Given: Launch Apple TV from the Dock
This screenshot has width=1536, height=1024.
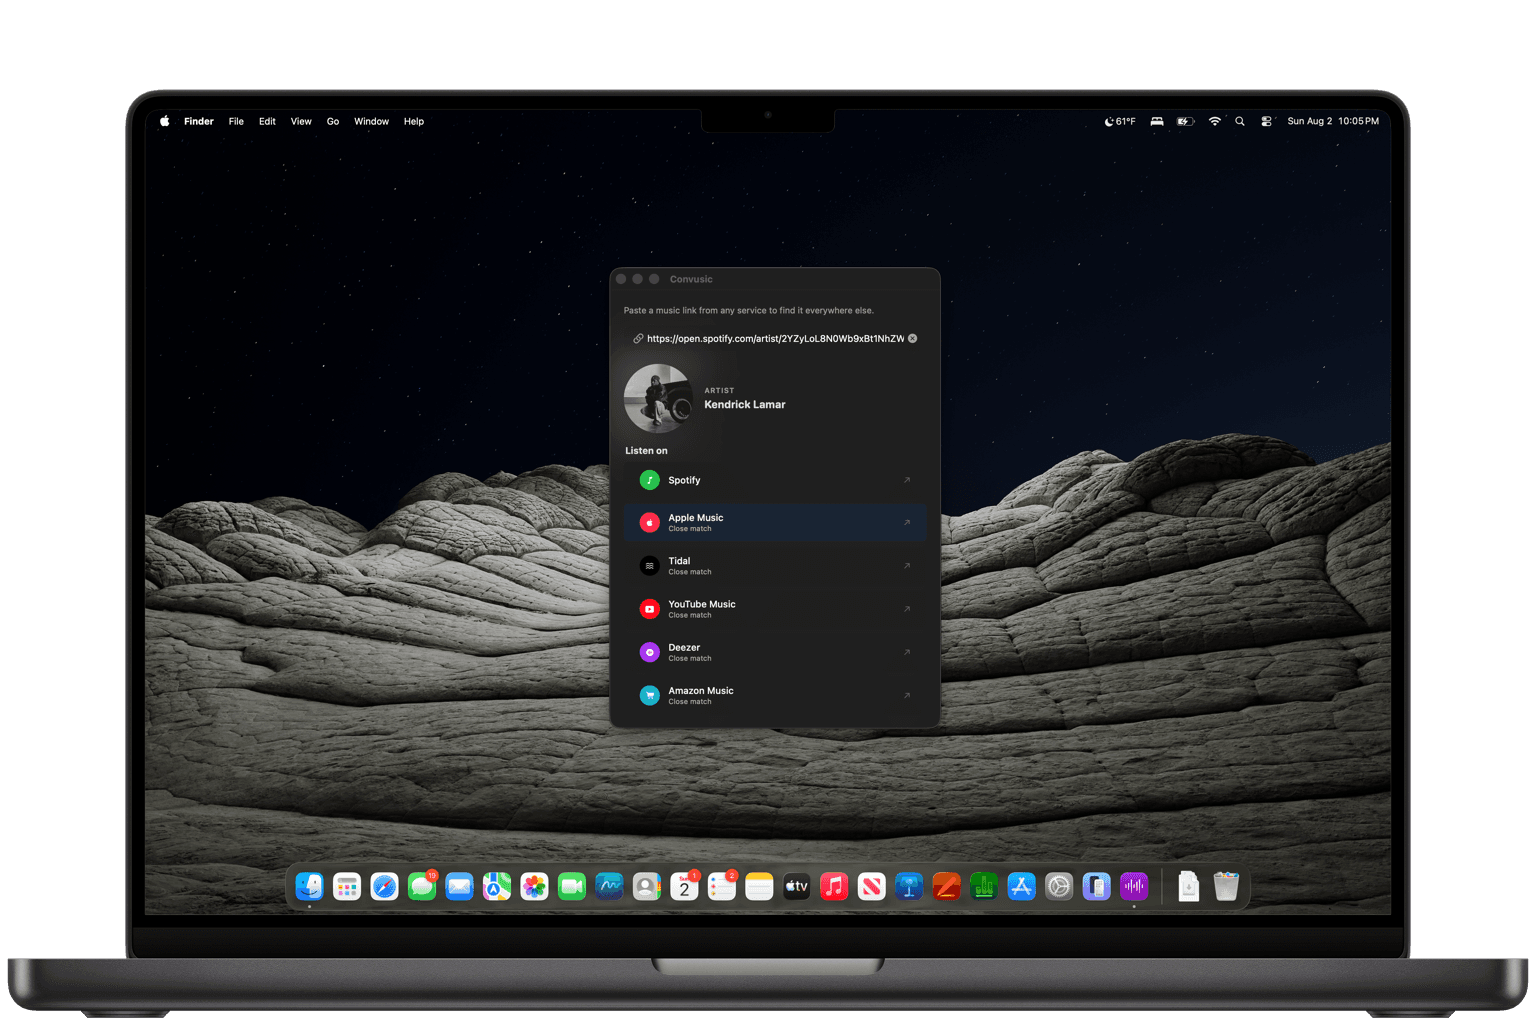Looking at the screenshot, I should 797,886.
